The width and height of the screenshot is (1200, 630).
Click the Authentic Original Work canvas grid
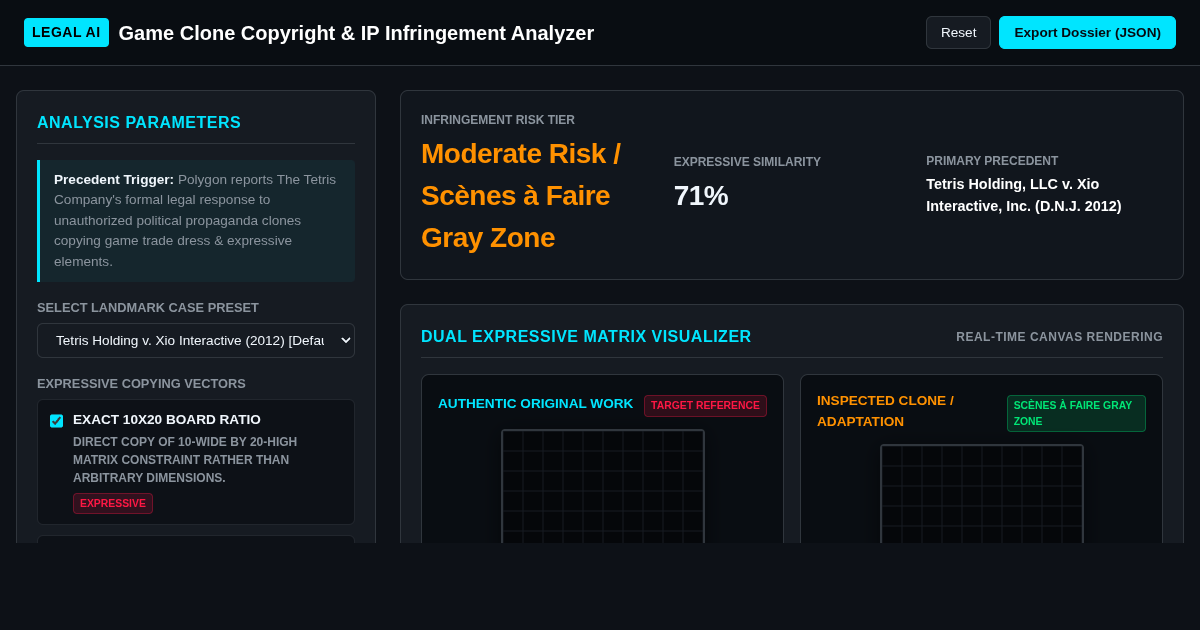[603, 486]
